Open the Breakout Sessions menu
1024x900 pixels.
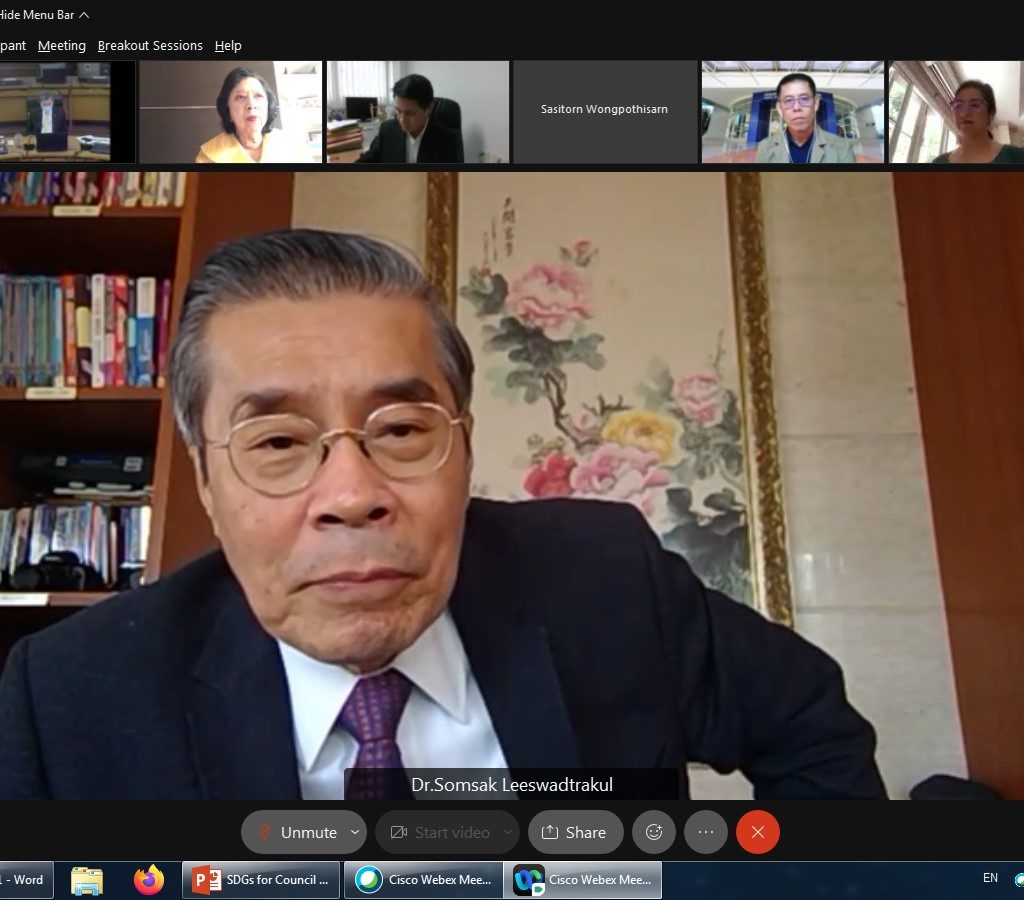tap(150, 46)
